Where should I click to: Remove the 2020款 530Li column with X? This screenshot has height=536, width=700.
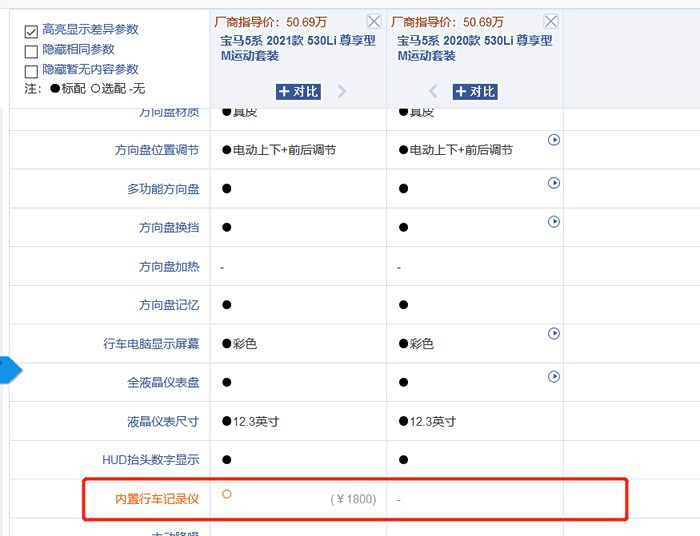pyautogui.click(x=550, y=21)
